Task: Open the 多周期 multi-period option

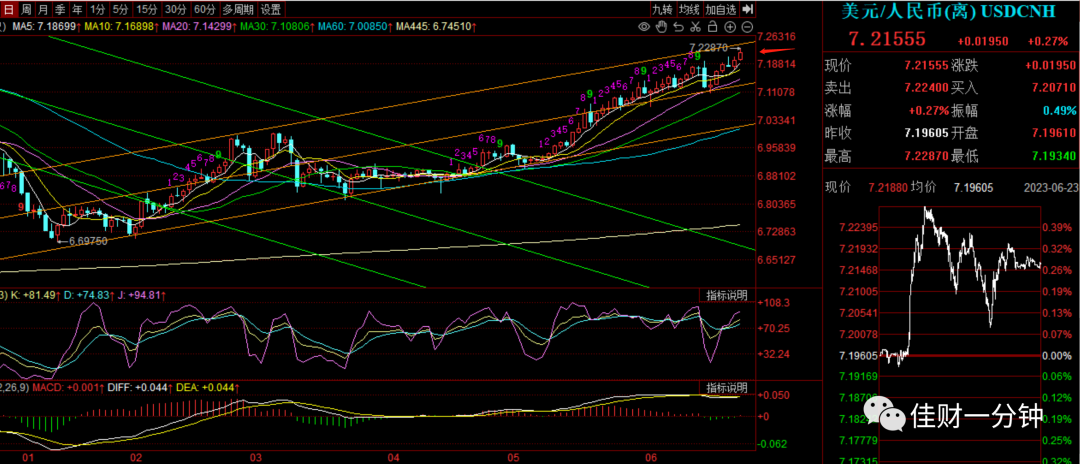Action: point(238,10)
